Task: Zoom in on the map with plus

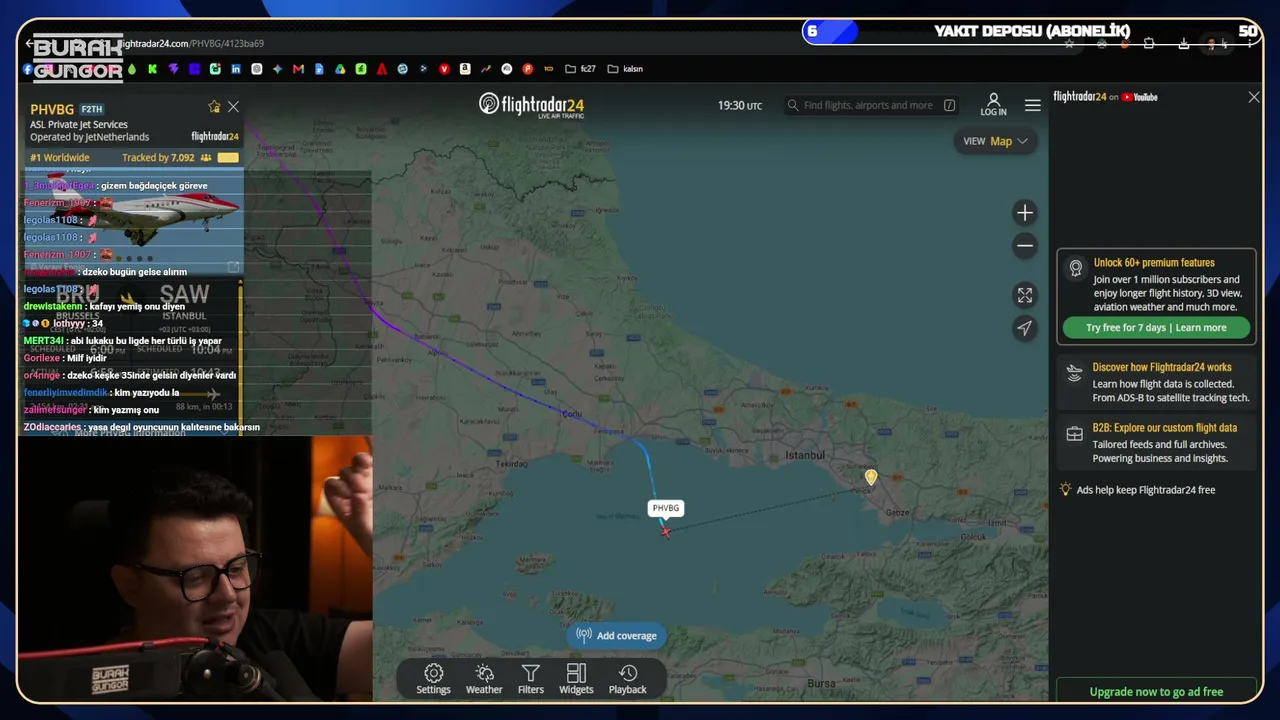Action: point(1025,212)
